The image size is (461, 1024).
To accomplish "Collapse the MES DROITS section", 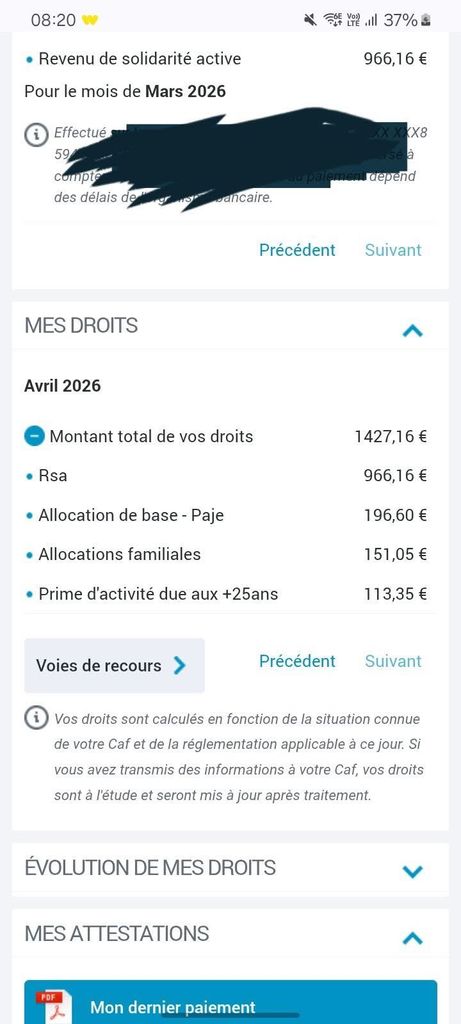I will point(413,330).
